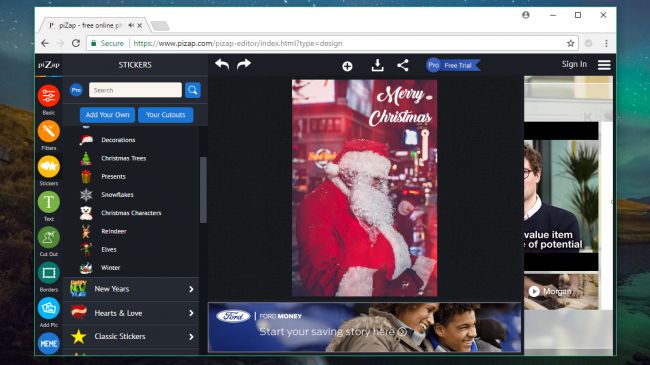Open Chrome options menu
This screenshot has height=365, width=650.
pyautogui.click(x=606, y=43)
